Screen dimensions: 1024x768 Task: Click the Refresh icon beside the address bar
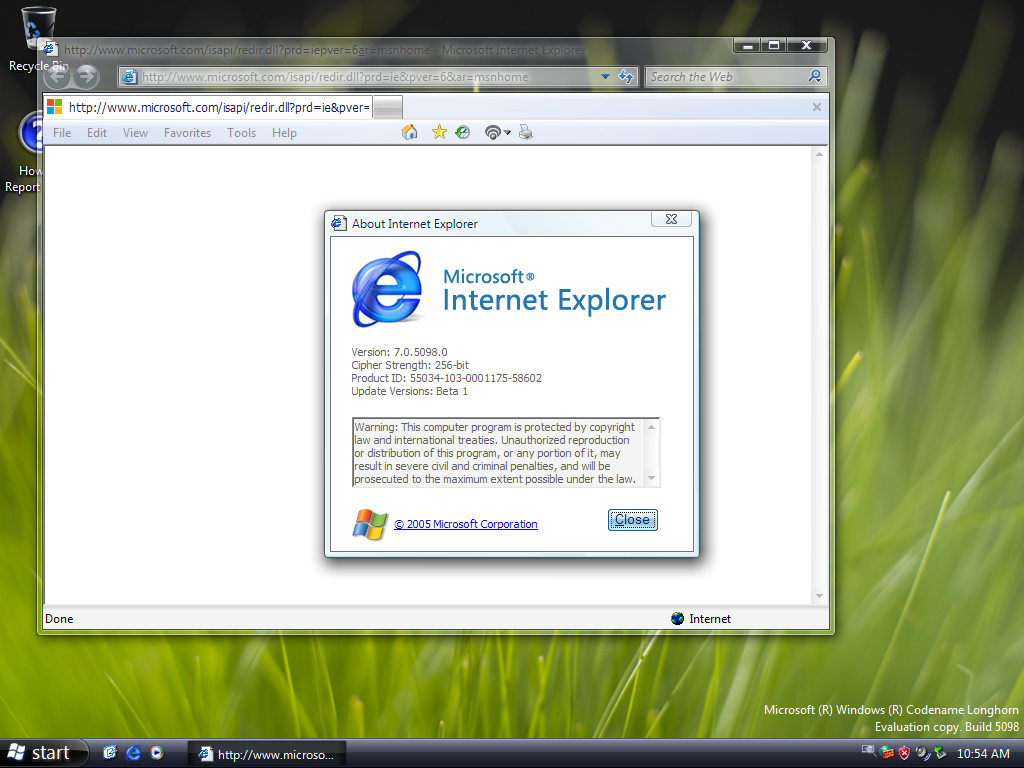[x=627, y=77]
